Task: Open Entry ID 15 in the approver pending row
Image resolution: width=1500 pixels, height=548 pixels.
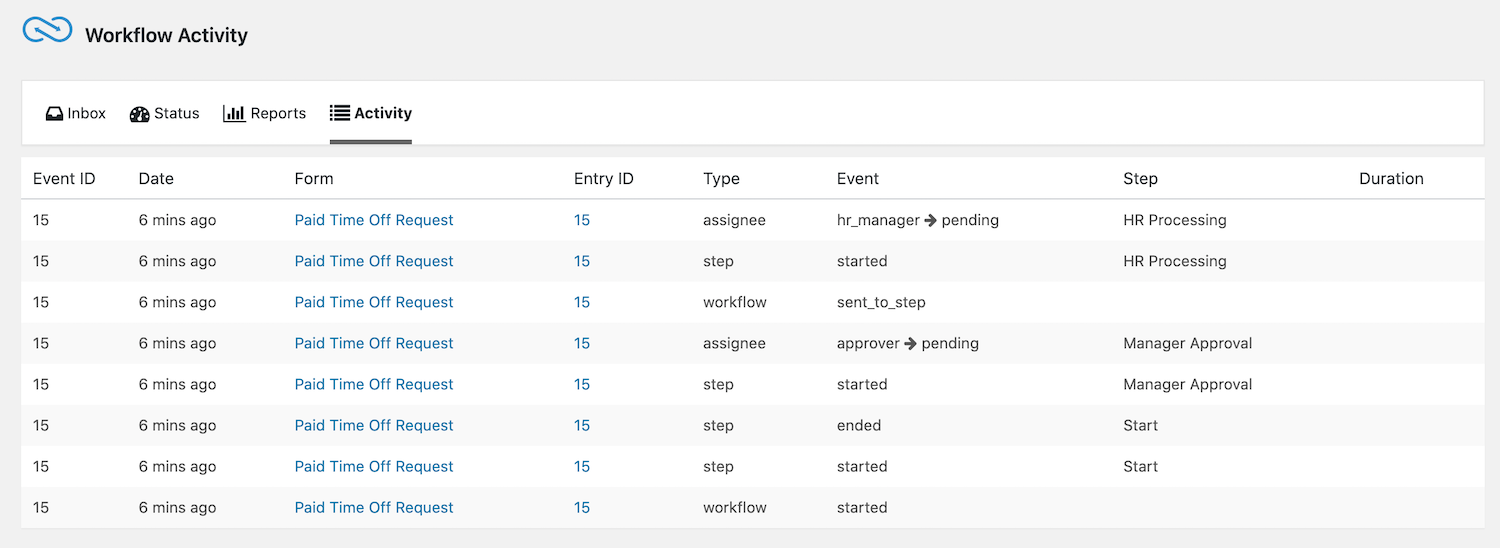Action: [x=582, y=343]
